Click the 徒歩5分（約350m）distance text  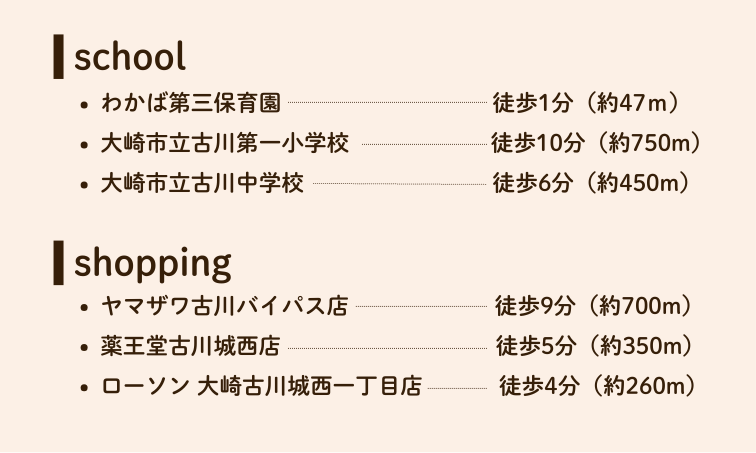[595, 347]
